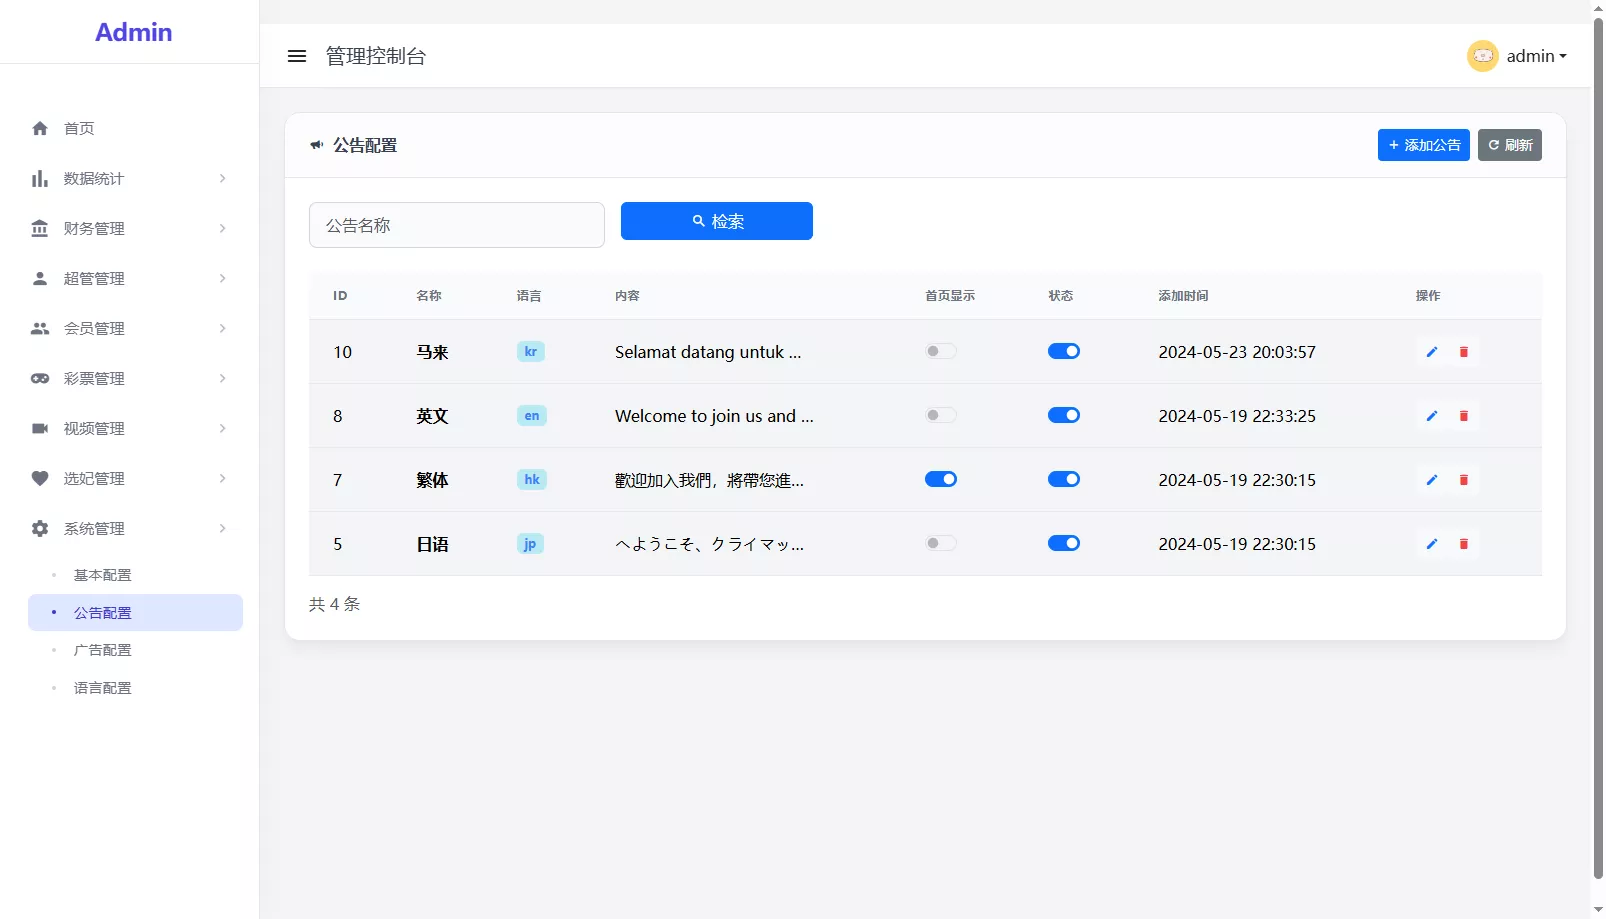Viewport: 1606px width, 919px height.
Task: Click the 财务管理 bank icon
Action: (x=40, y=228)
